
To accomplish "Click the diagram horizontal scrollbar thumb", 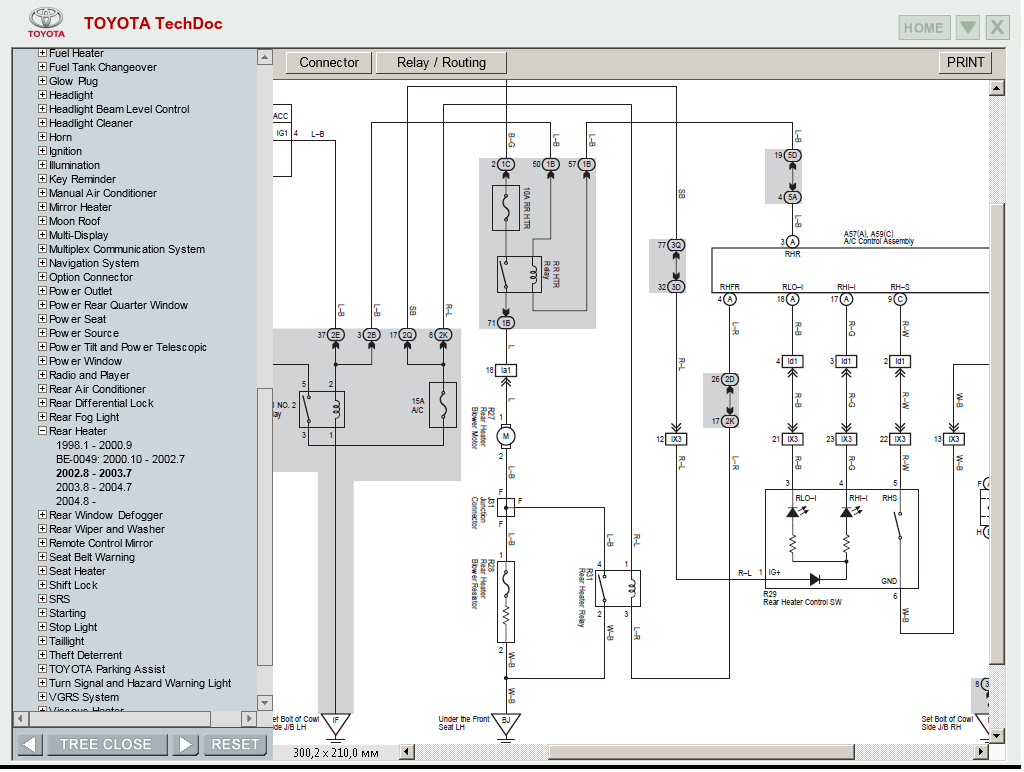I will tap(701, 752).
